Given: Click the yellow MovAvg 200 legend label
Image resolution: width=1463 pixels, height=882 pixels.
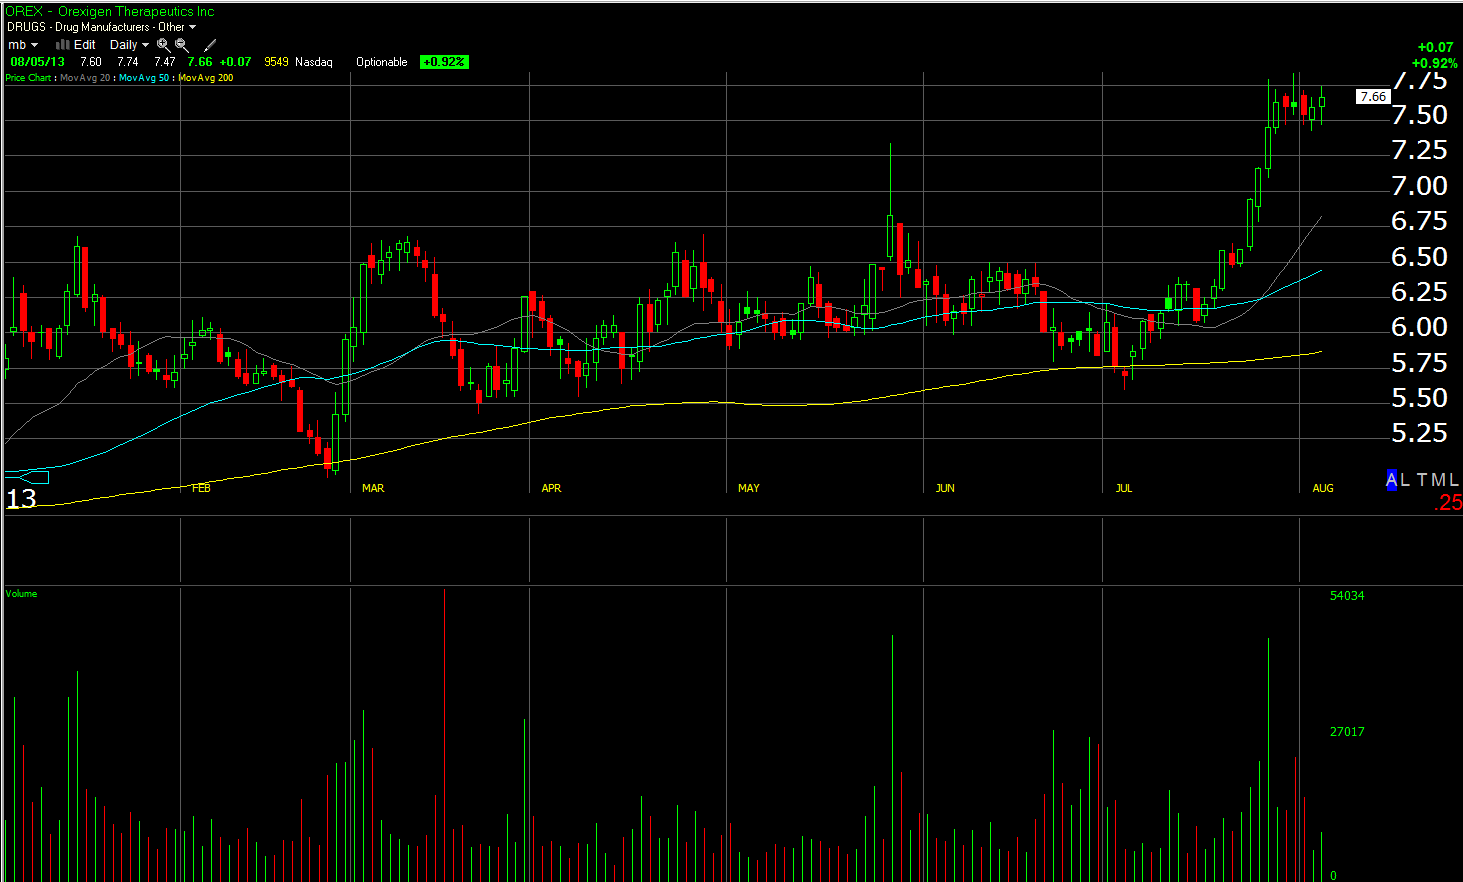Looking at the screenshot, I should tap(206, 78).
